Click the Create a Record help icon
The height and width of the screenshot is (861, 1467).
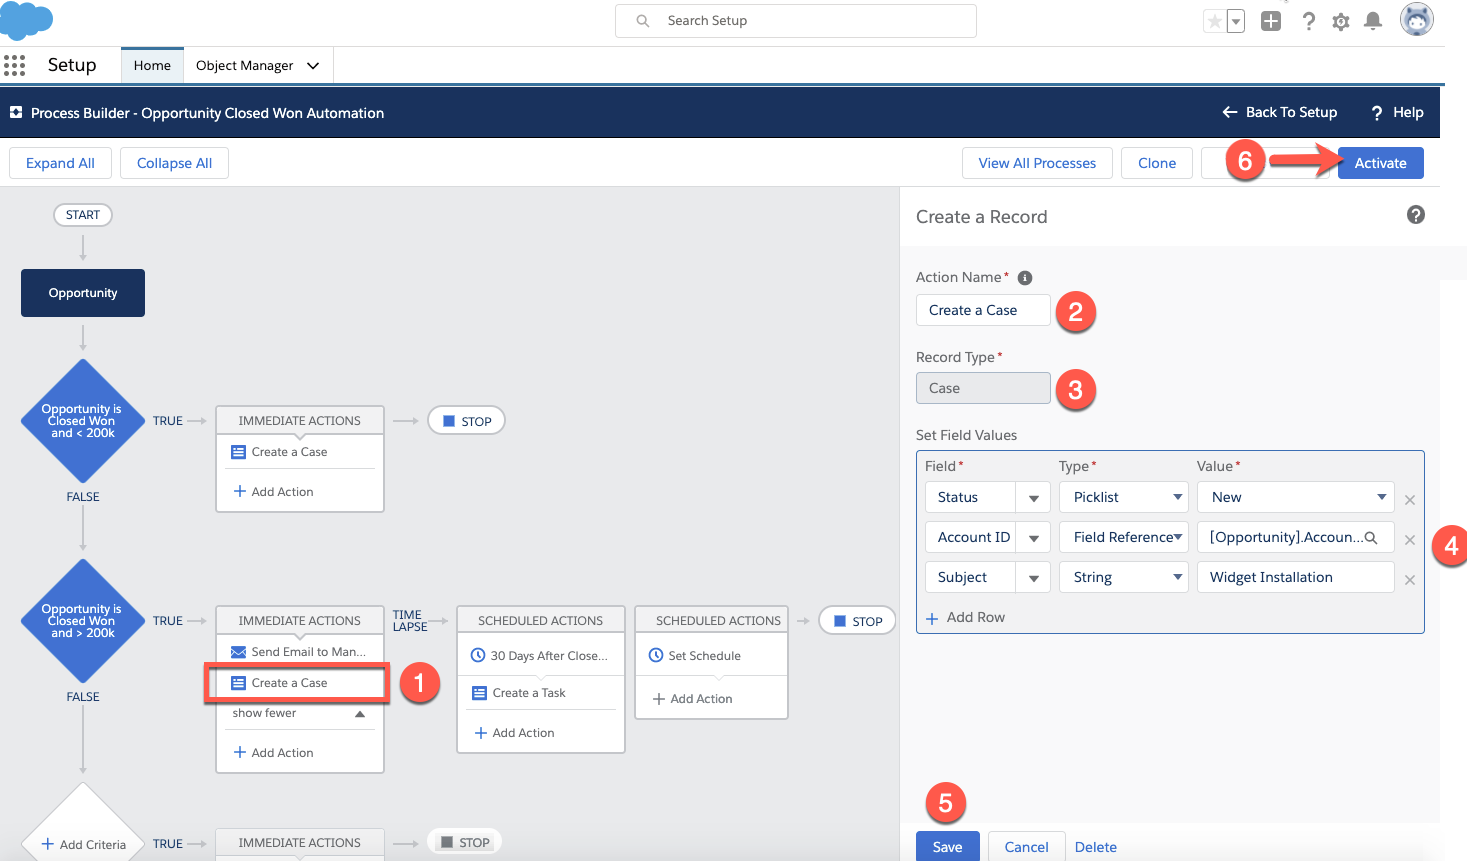tap(1415, 215)
